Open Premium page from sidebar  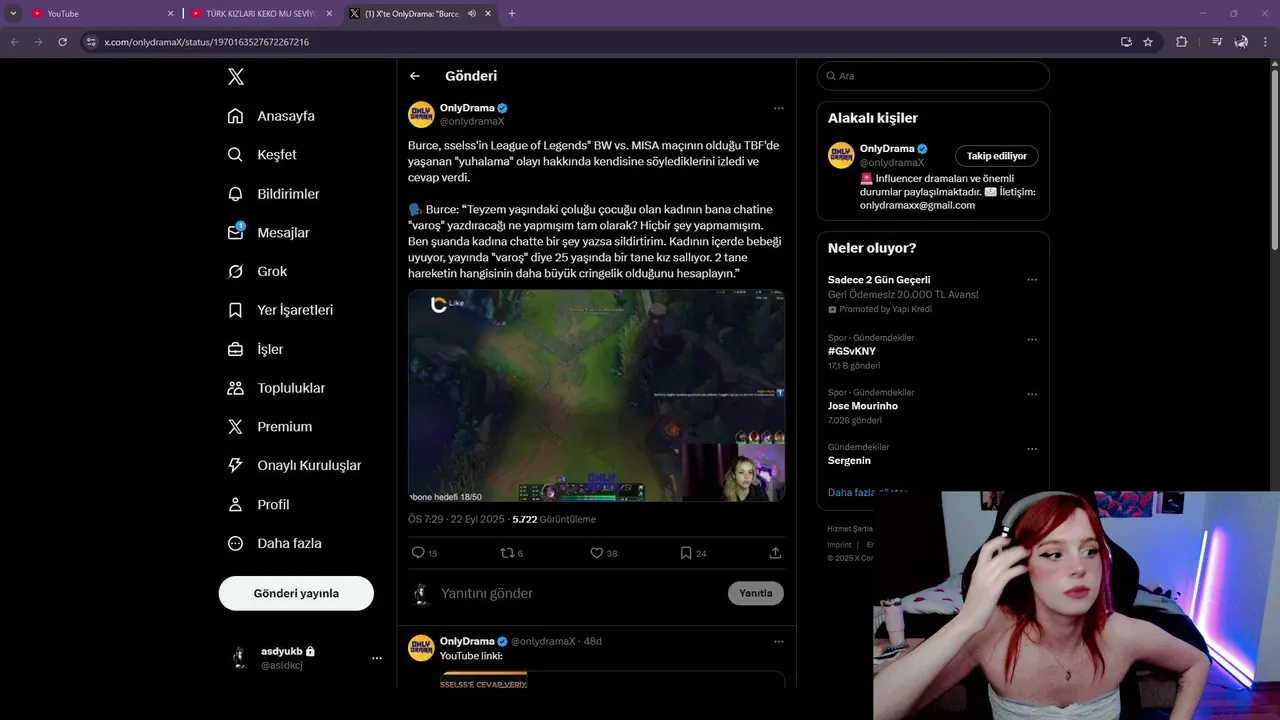click(x=269, y=427)
